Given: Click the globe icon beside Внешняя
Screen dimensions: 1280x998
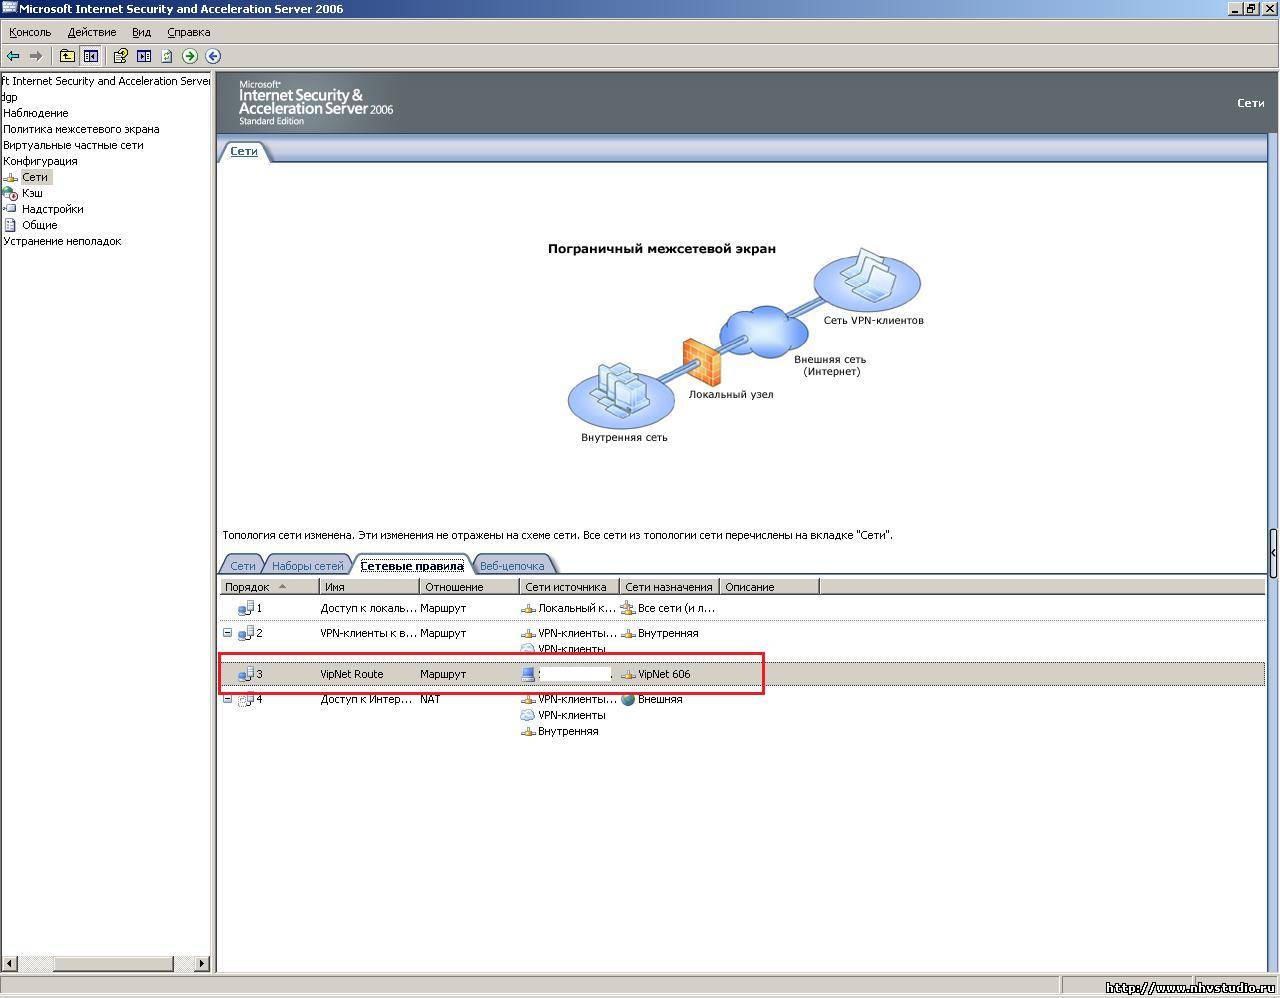Looking at the screenshot, I should coord(628,699).
